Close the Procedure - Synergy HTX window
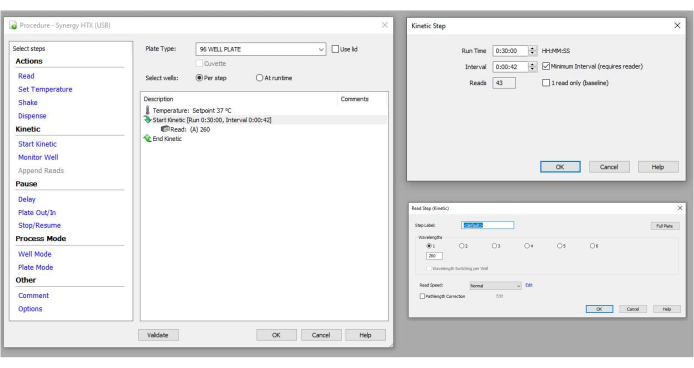This screenshot has width=694, height=368. (x=385, y=25)
